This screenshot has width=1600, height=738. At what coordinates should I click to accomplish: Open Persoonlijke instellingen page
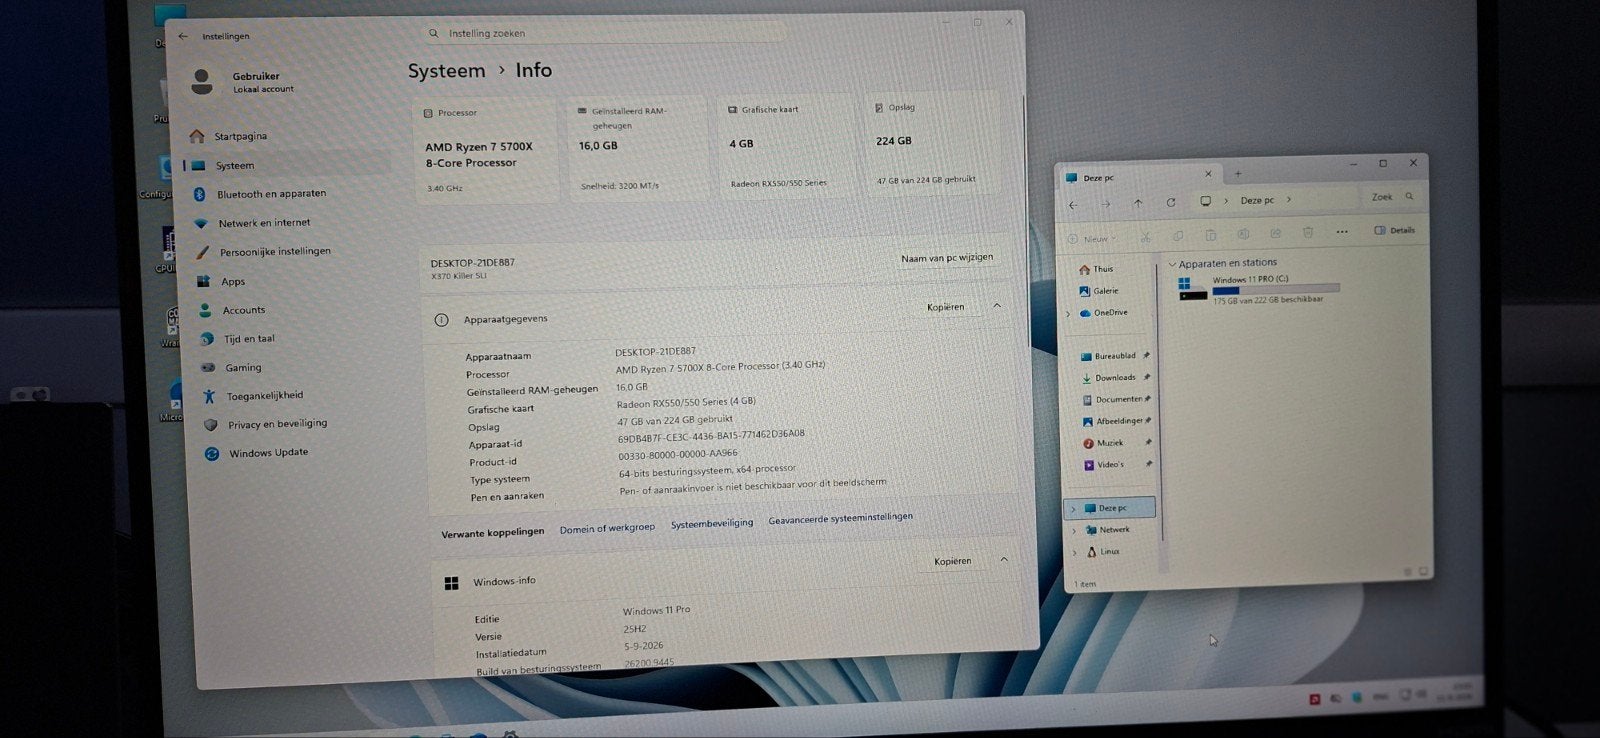(x=275, y=252)
